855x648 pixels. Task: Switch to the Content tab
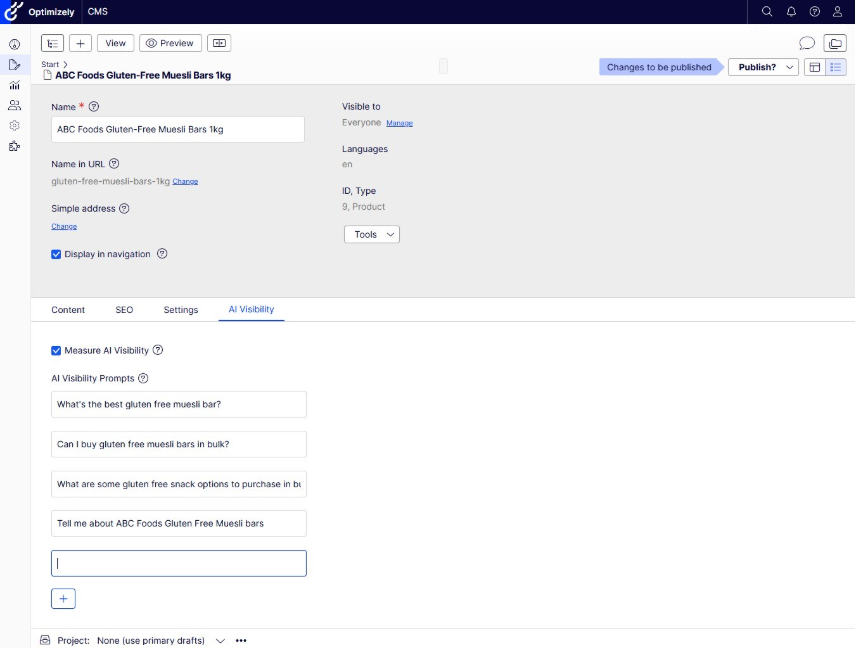pos(68,310)
